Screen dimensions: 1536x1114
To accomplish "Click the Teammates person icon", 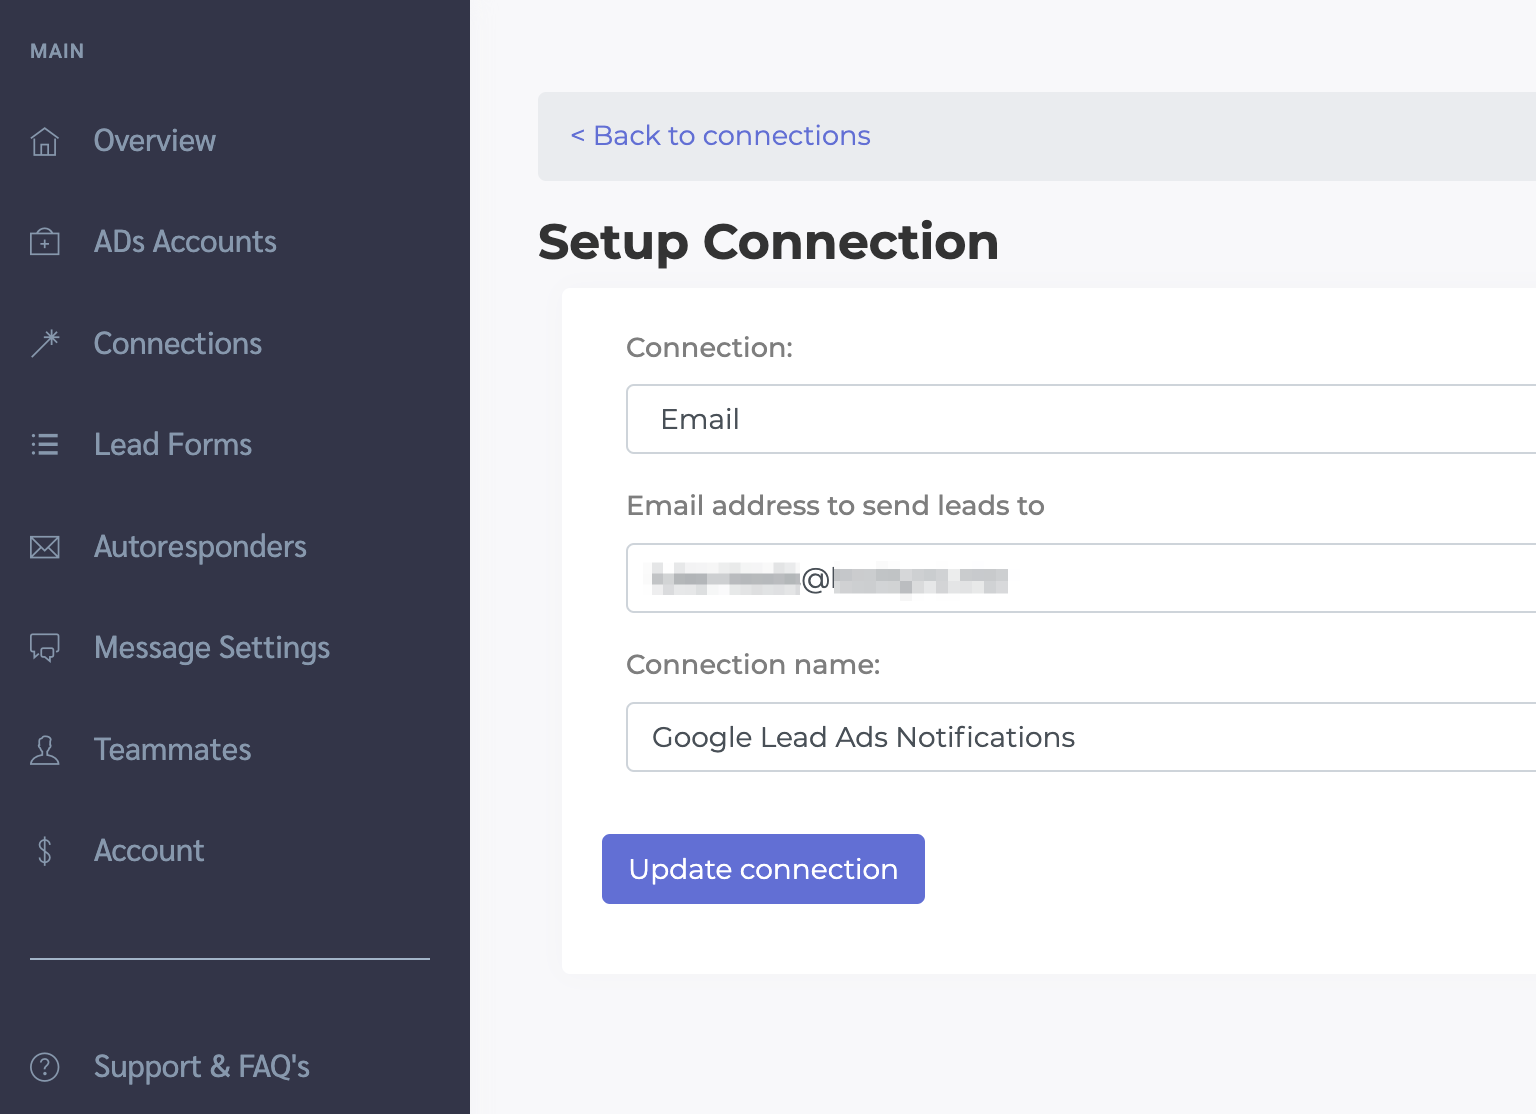I will click(44, 750).
